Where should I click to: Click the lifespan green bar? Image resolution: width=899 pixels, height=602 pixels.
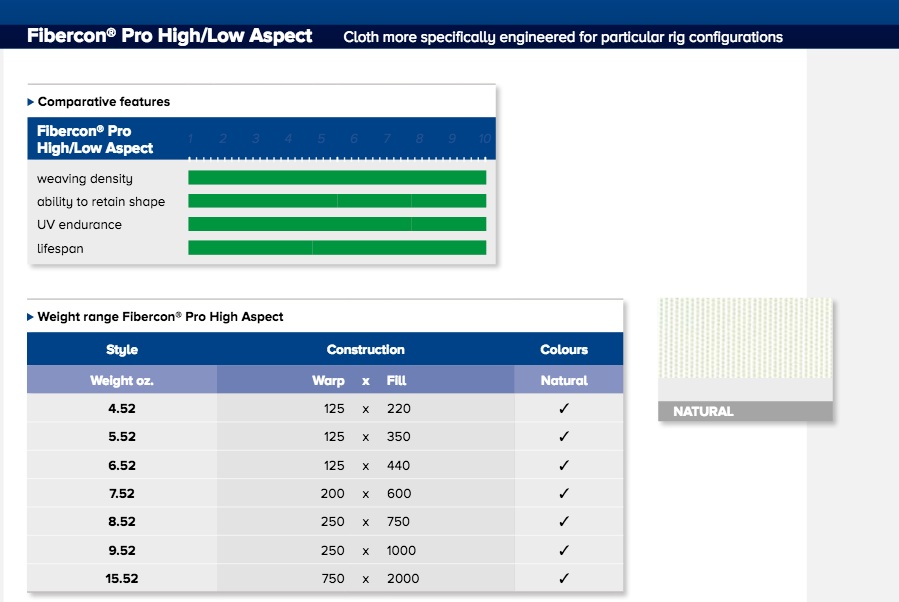point(337,248)
